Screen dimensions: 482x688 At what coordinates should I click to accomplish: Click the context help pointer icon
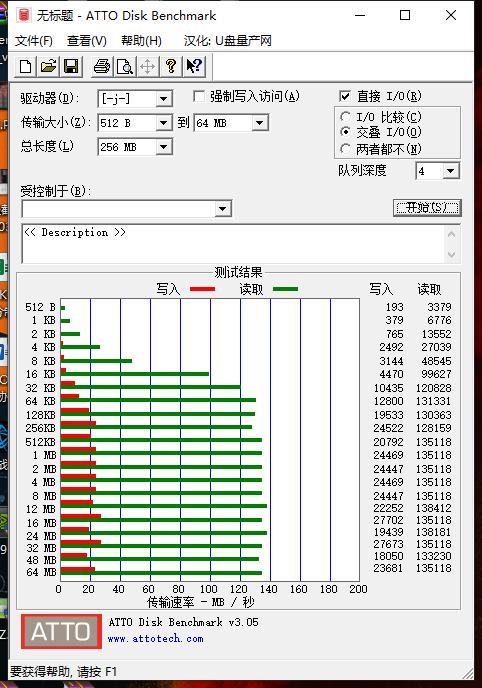click(193, 67)
